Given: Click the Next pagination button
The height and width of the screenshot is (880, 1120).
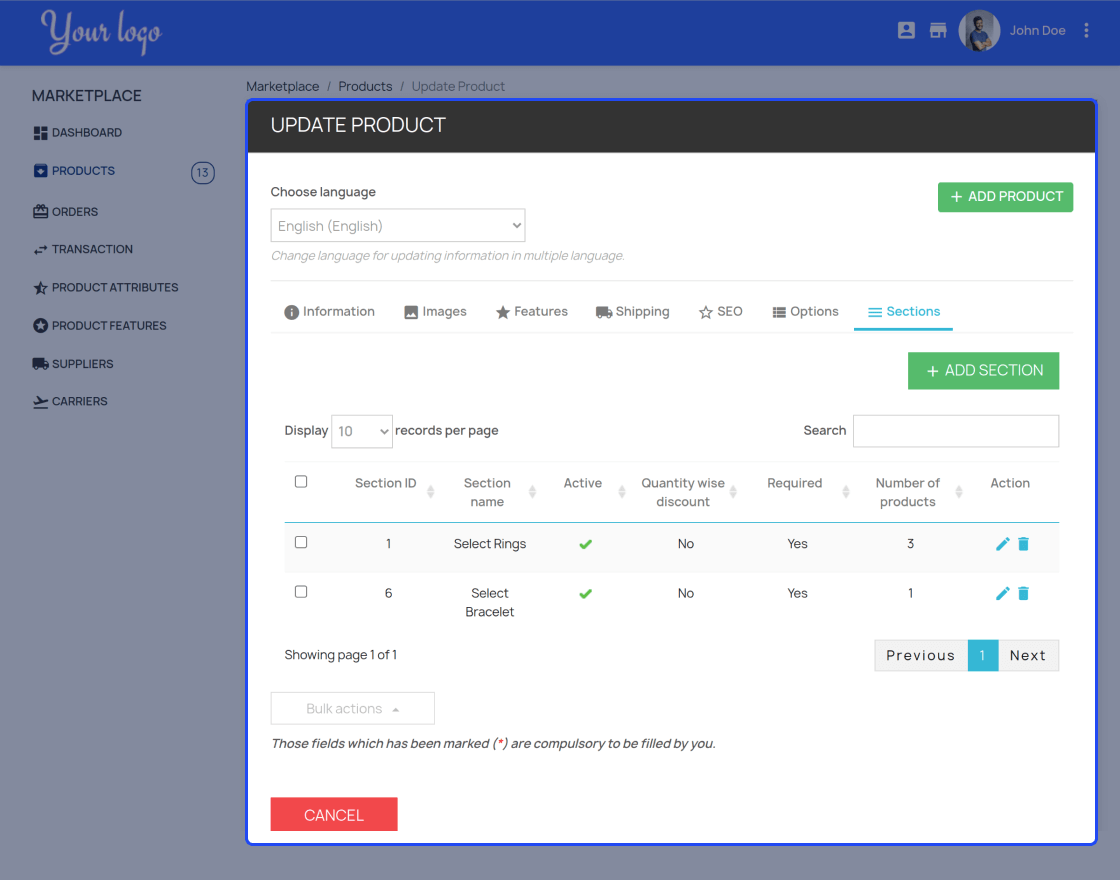Looking at the screenshot, I should 1028,656.
